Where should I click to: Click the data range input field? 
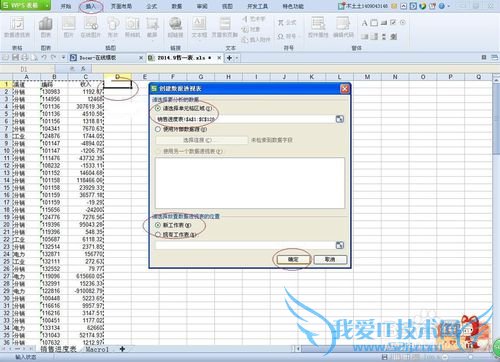pos(245,119)
